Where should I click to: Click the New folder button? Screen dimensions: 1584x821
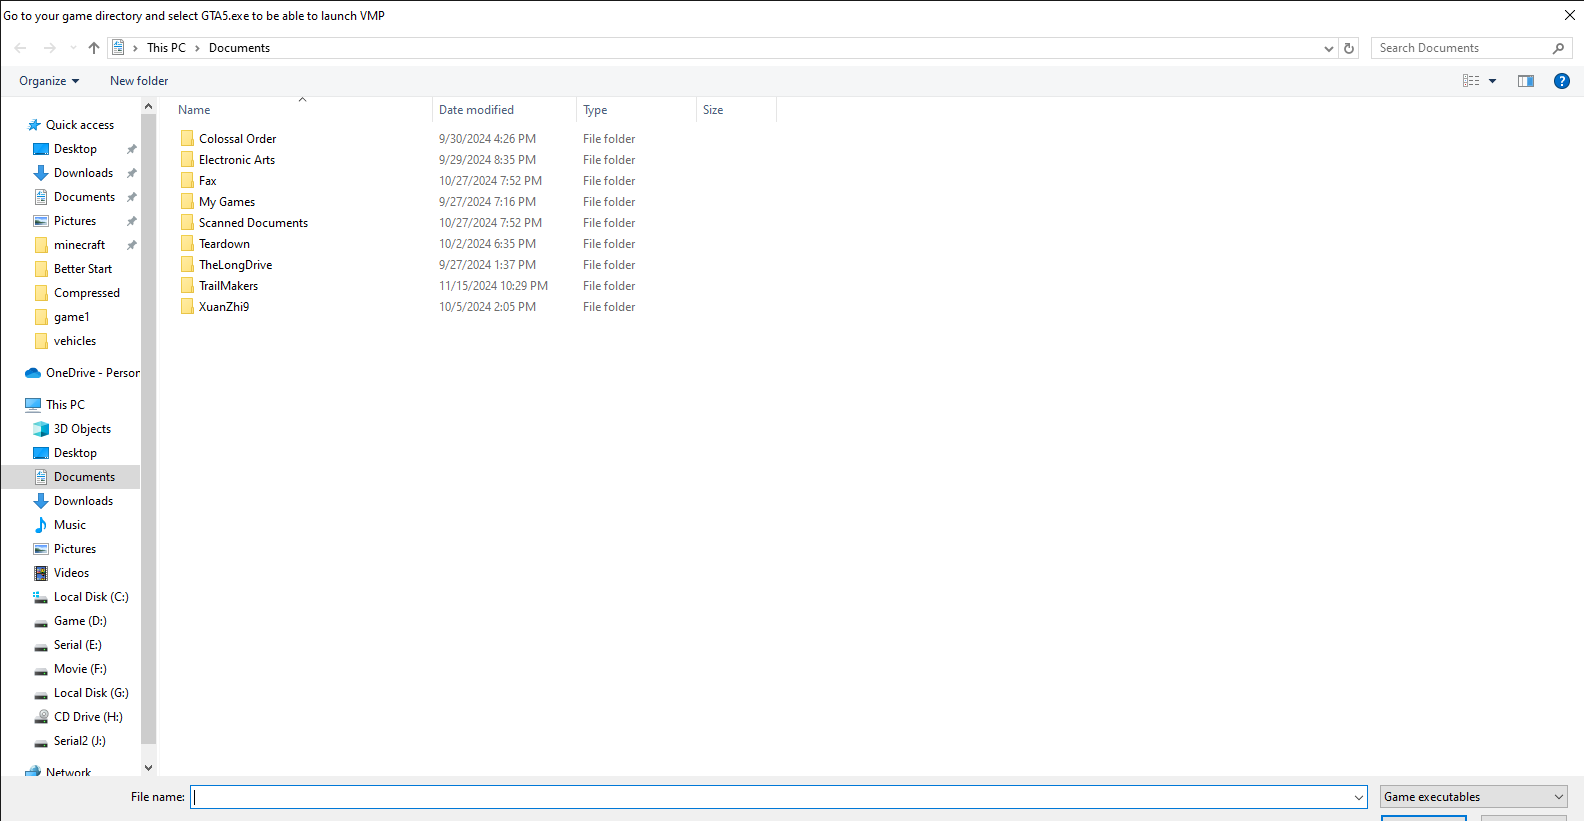[x=139, y=81]
